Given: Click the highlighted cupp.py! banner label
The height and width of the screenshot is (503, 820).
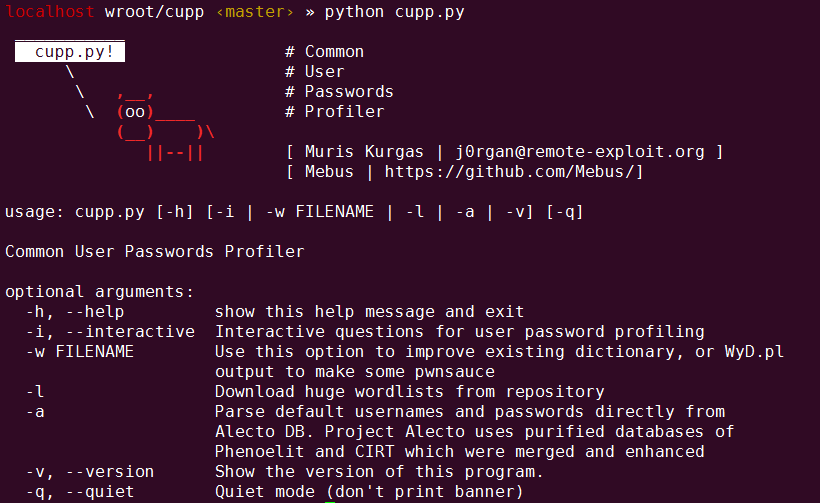Looking at the screenshot, I should pos(70,52).
